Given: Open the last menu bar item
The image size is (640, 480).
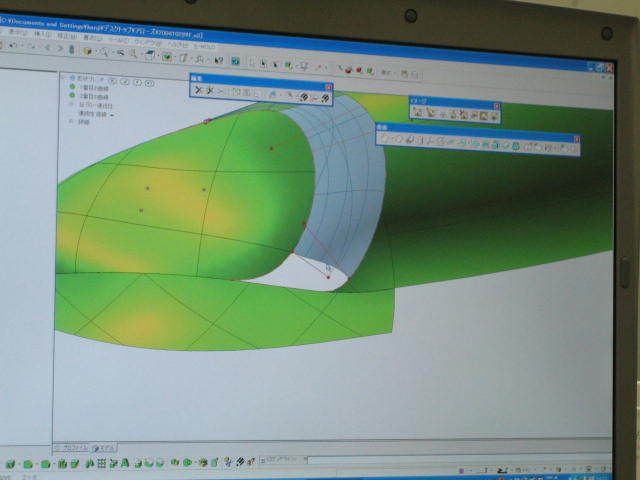Looking at the screenshot, I should (x=204, y=46).
